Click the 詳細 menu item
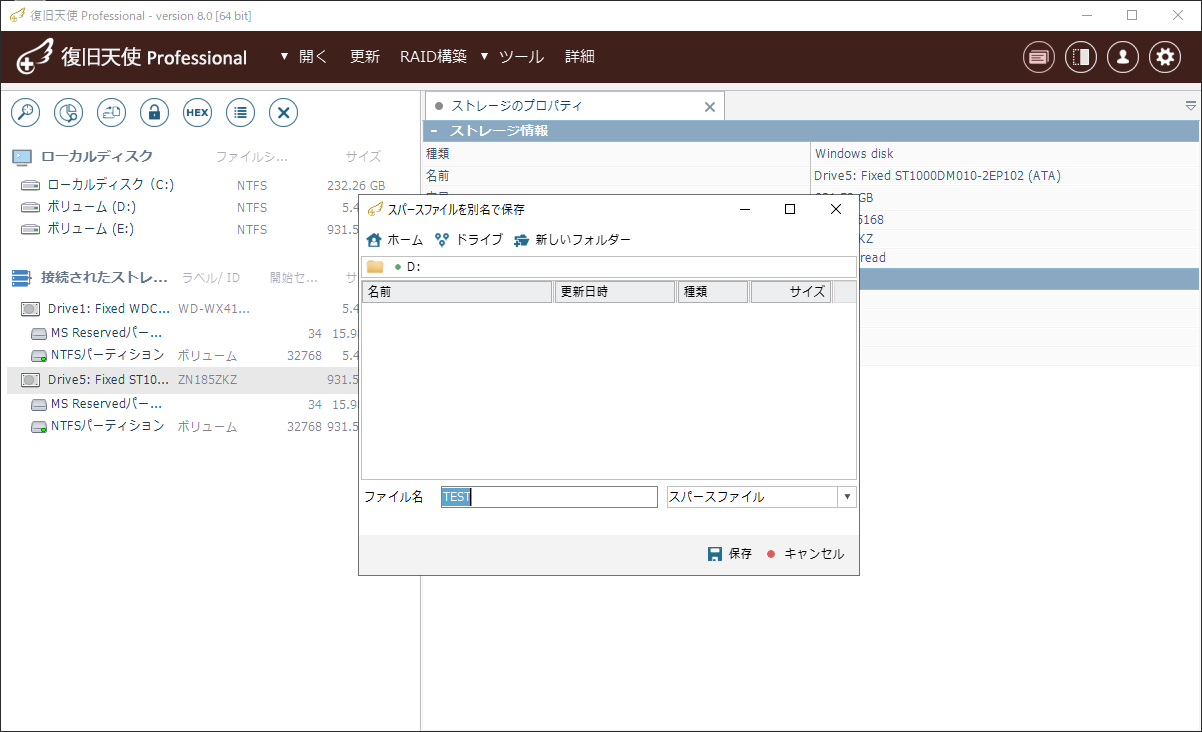This screenshot has width=1202, height=732. 580,57
